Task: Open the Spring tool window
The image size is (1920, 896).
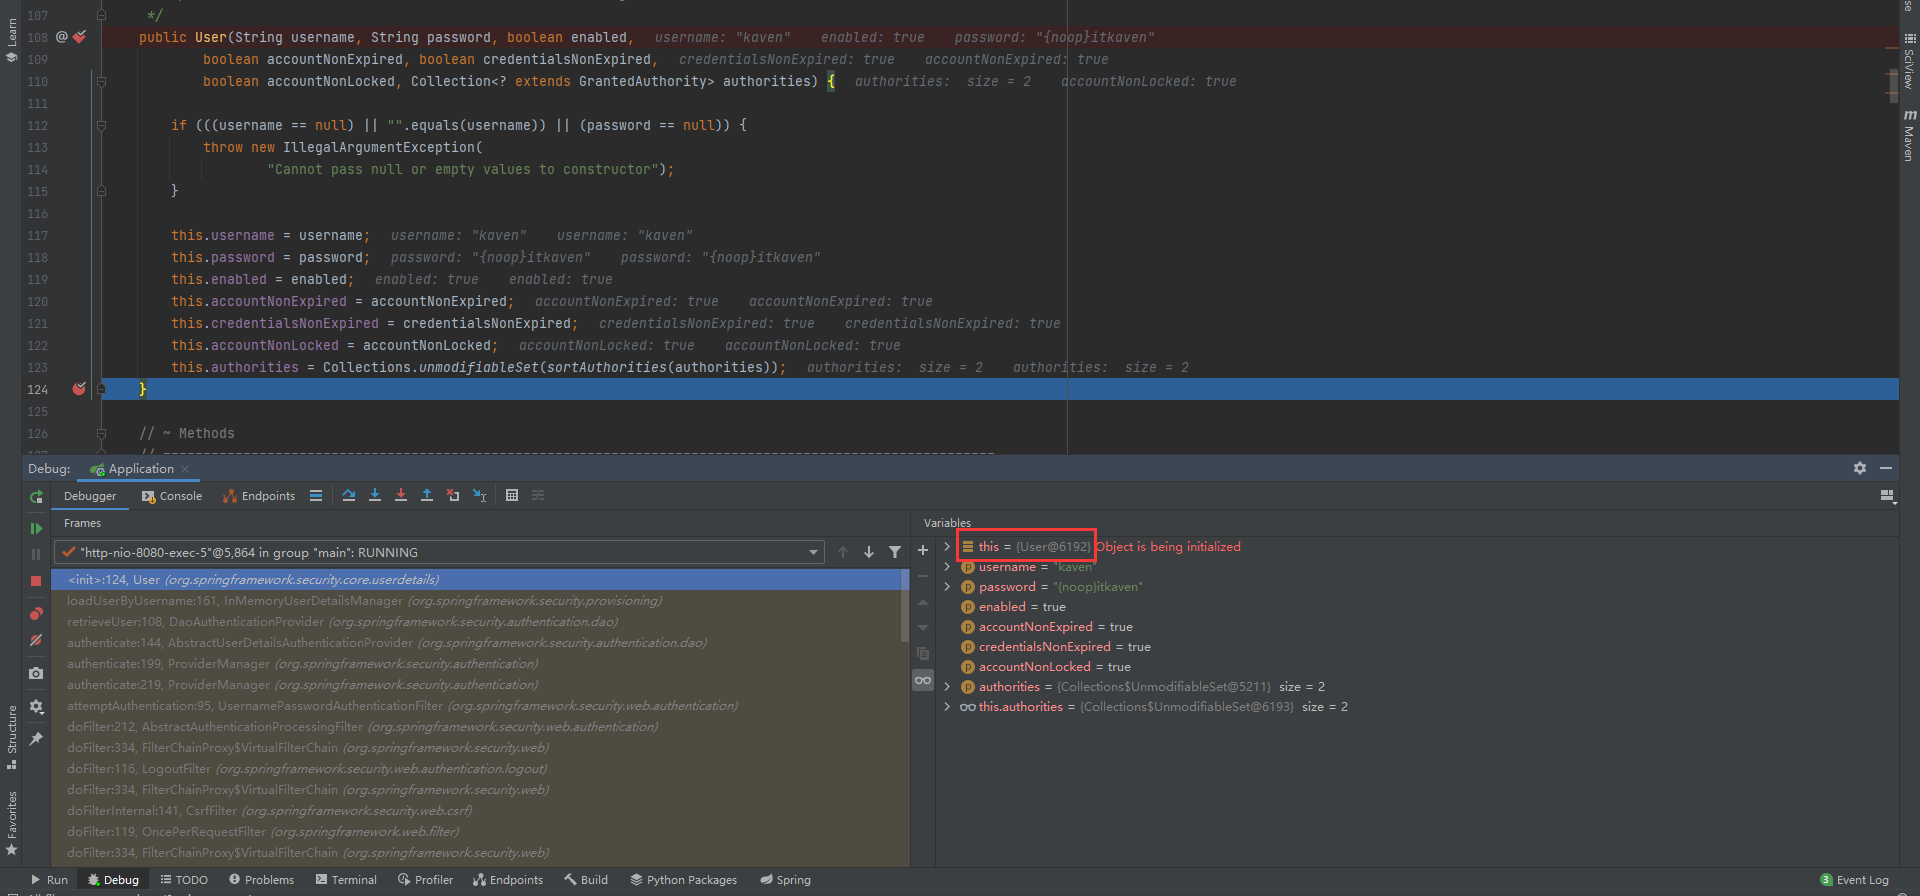Action: point(785,880)
